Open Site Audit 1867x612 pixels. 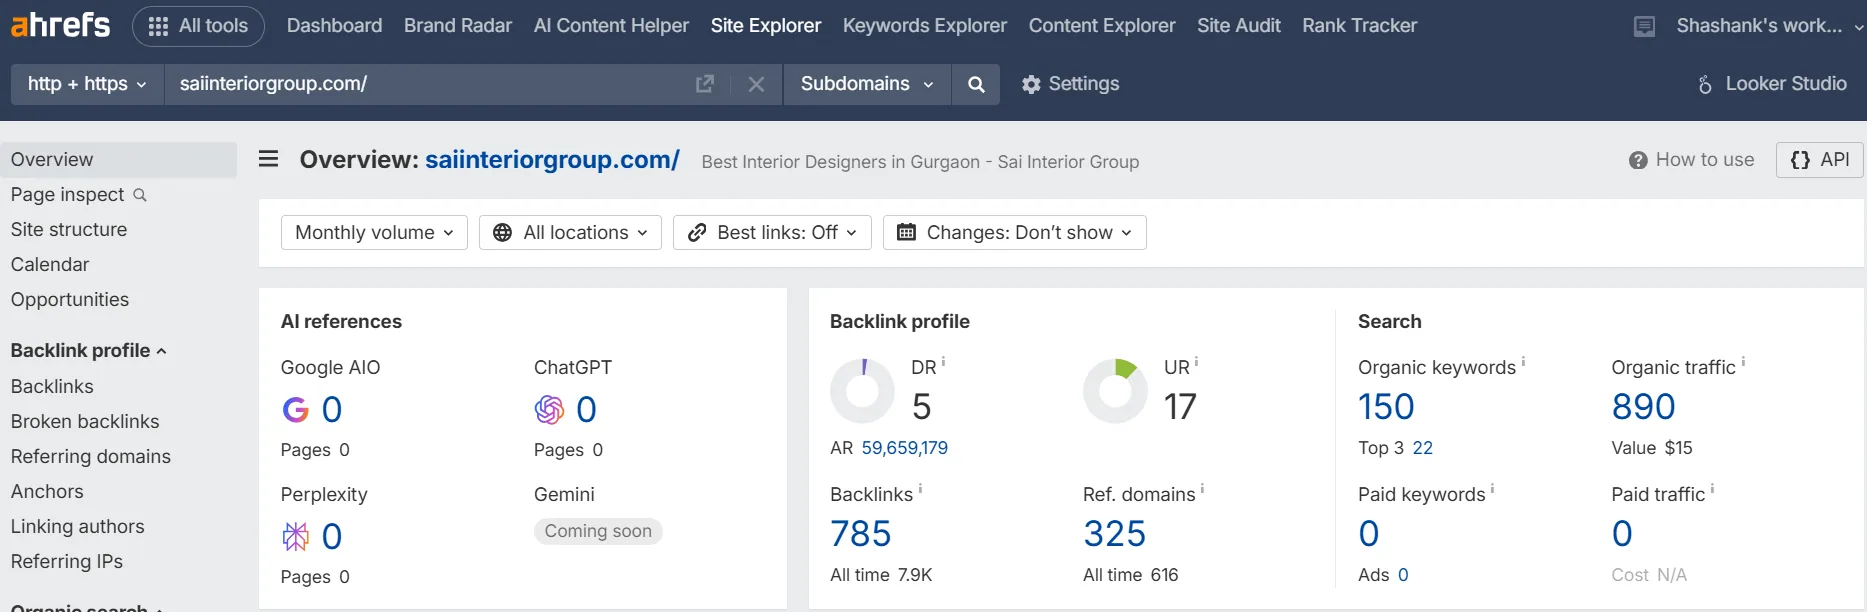1239,26
